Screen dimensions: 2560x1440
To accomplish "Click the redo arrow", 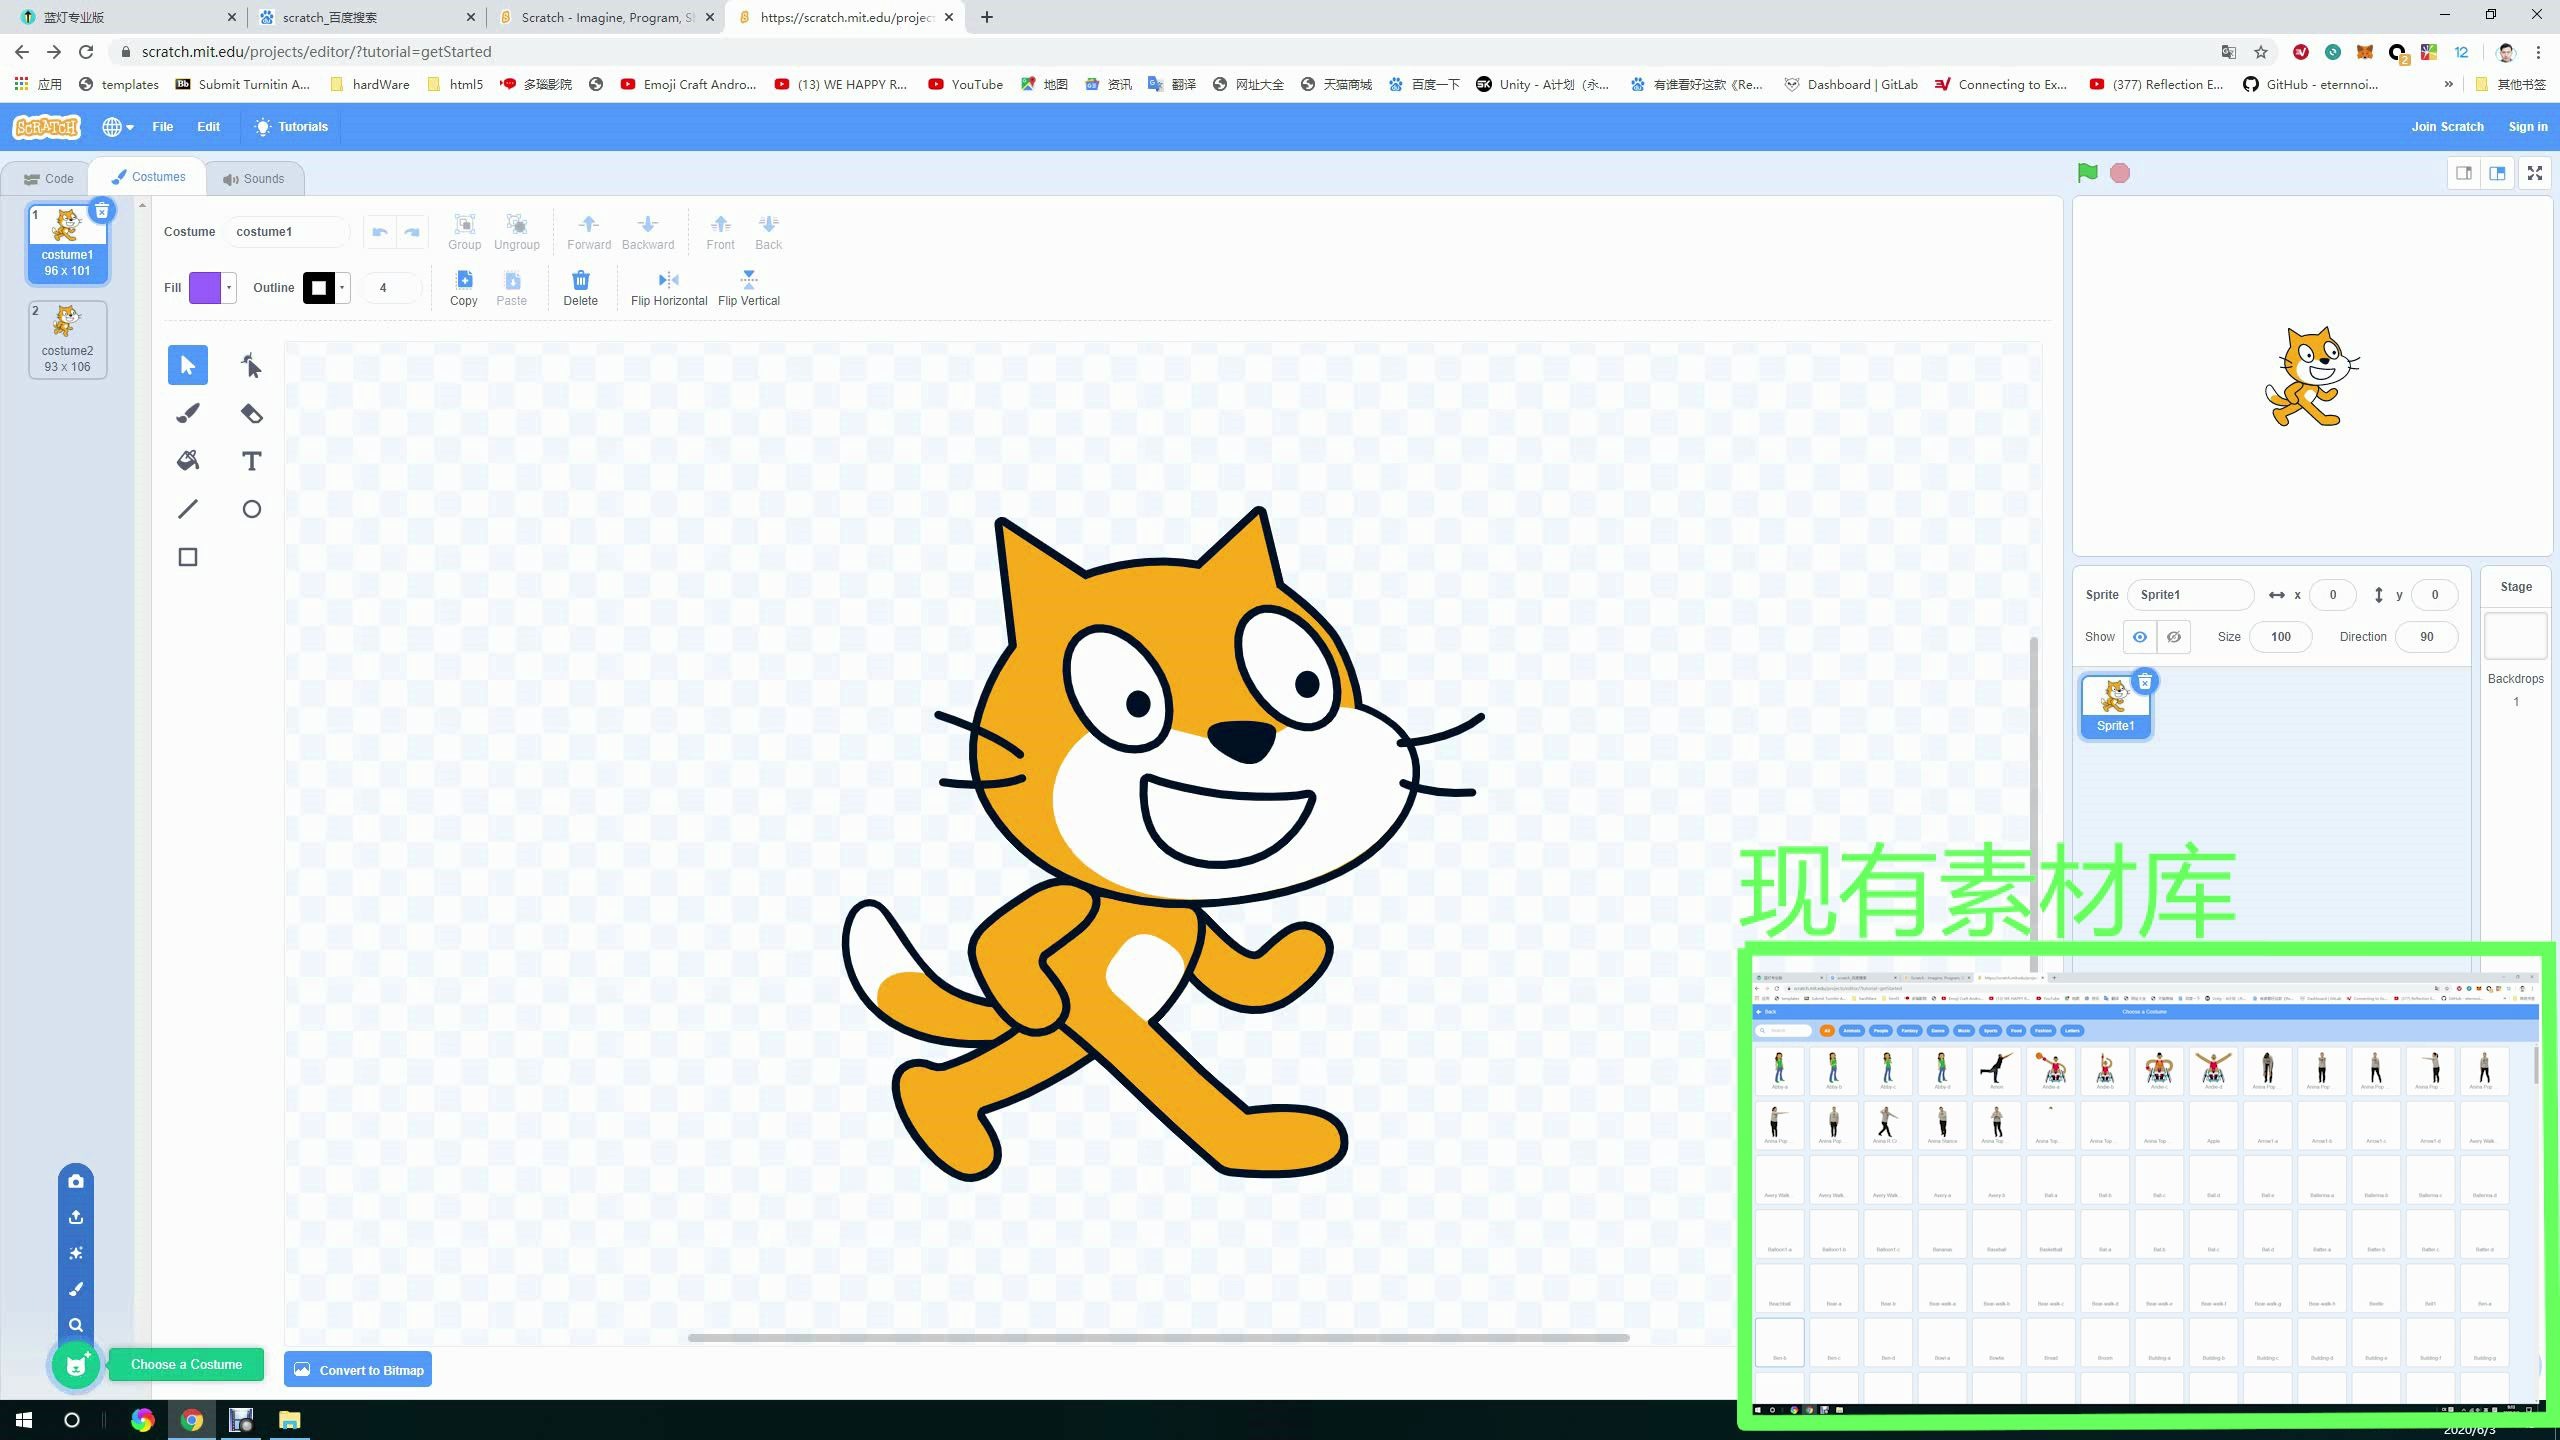I will tap(412, 232).
